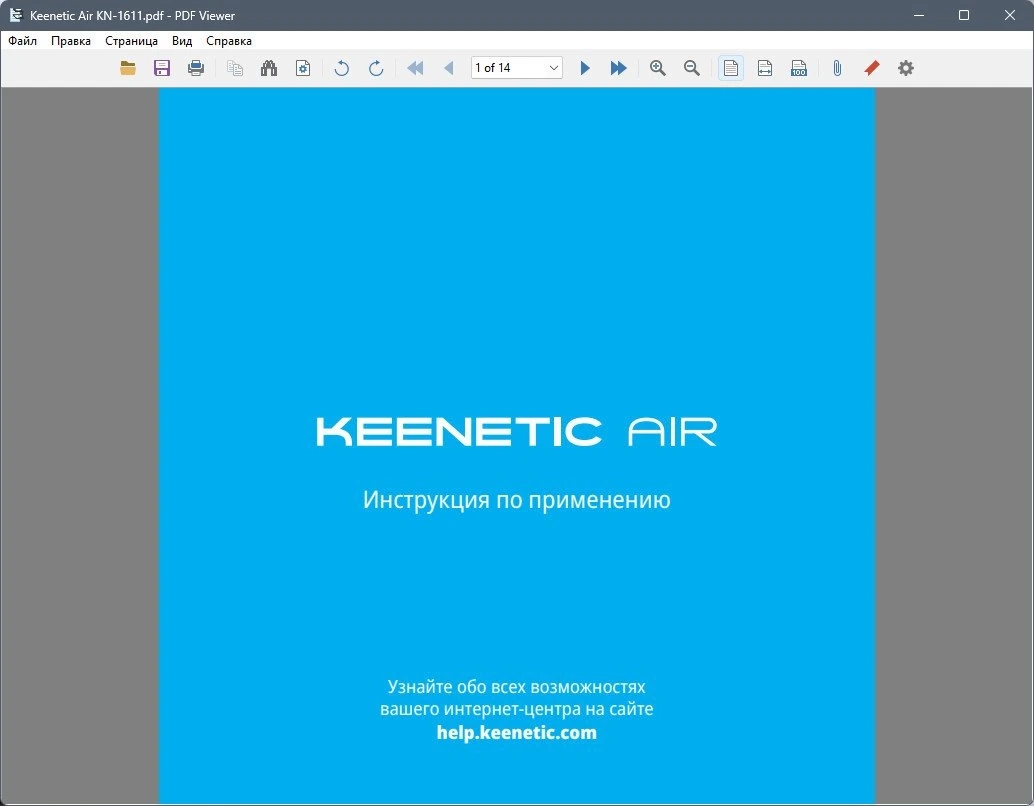Open the Правка menu
This screenshot has height=806, width=1034.
(x=71, y=41)
